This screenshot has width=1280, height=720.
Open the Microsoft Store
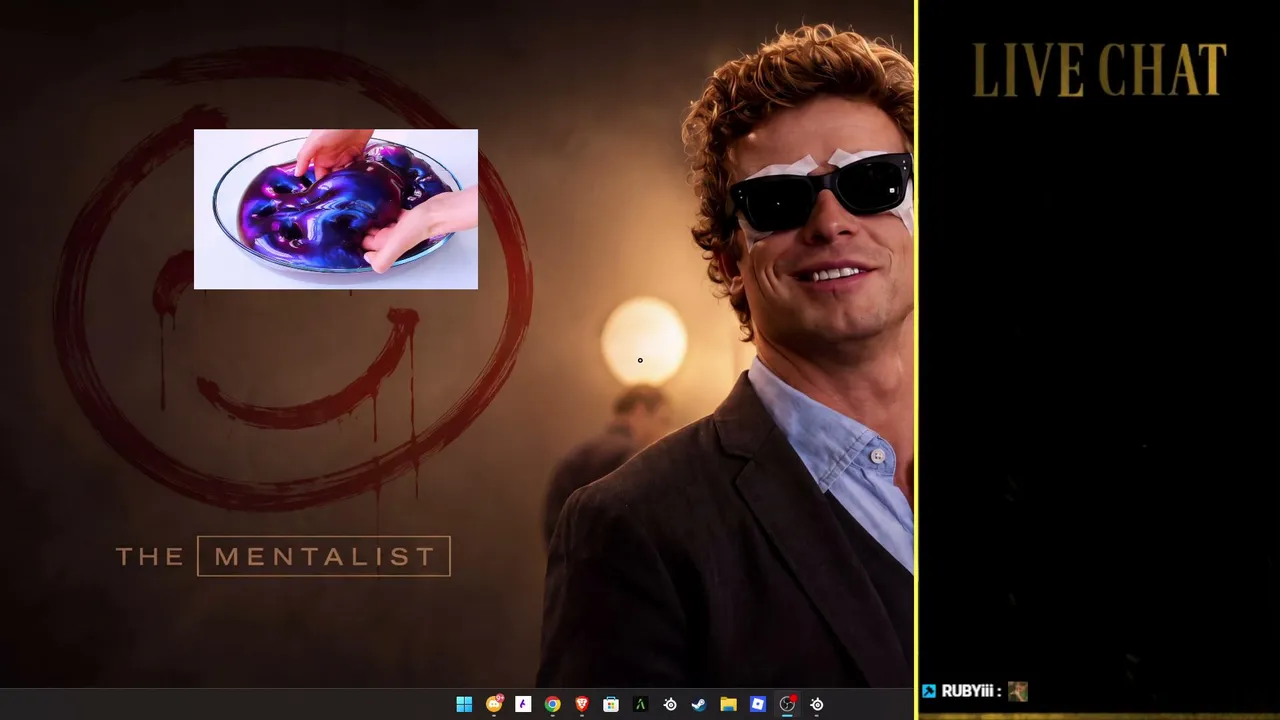coord(611,705)
